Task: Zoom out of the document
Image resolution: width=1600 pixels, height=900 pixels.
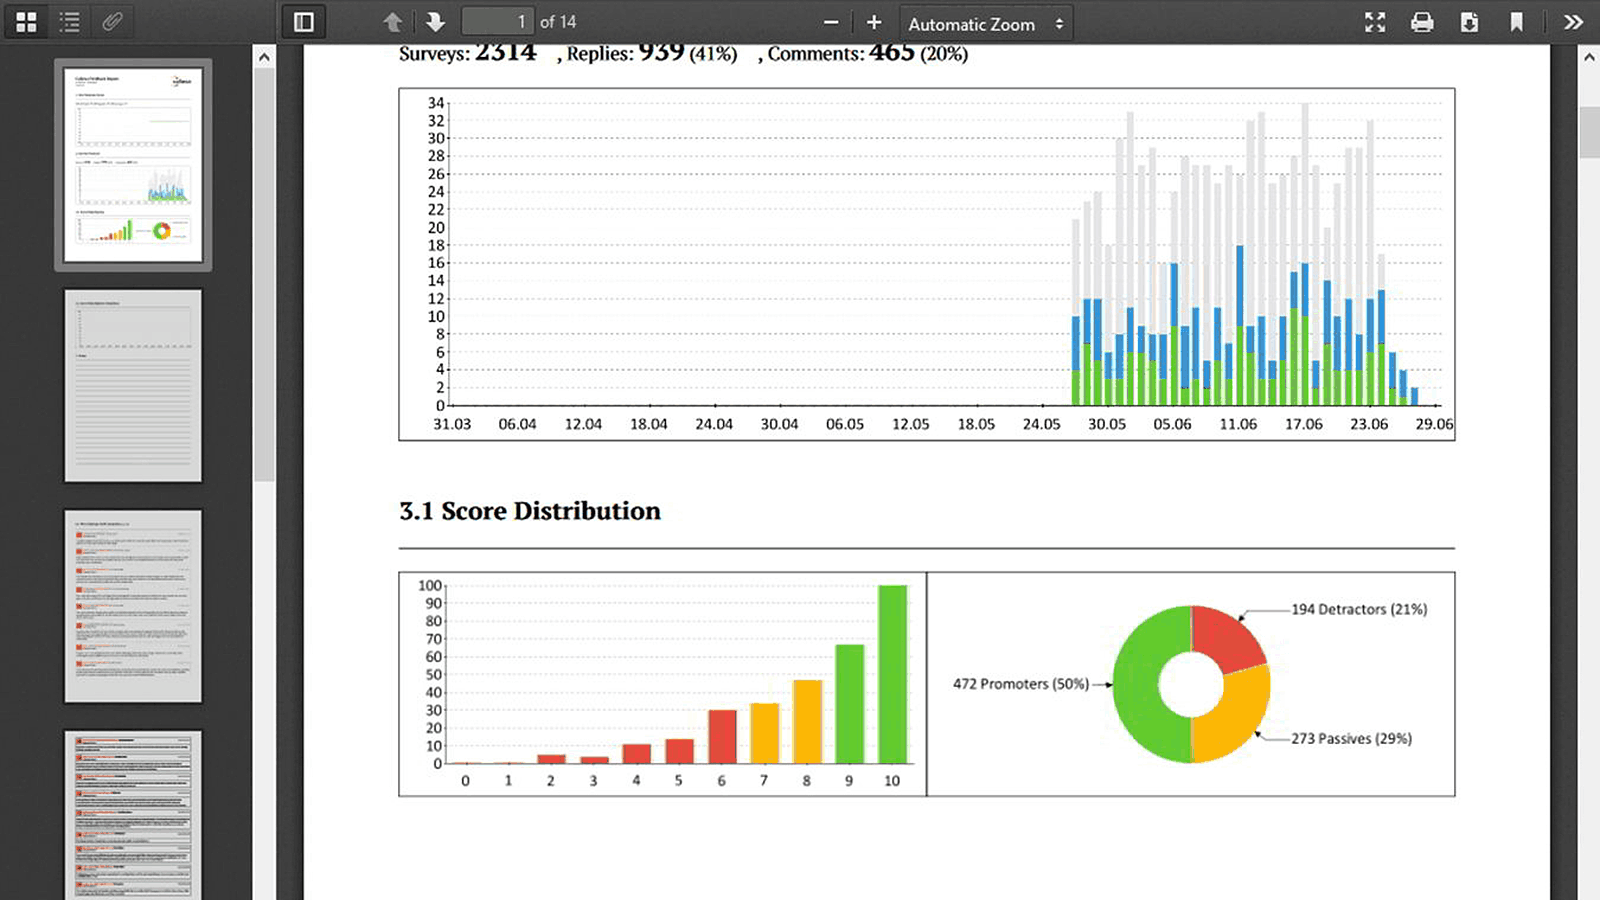Action: pos(830,21)
